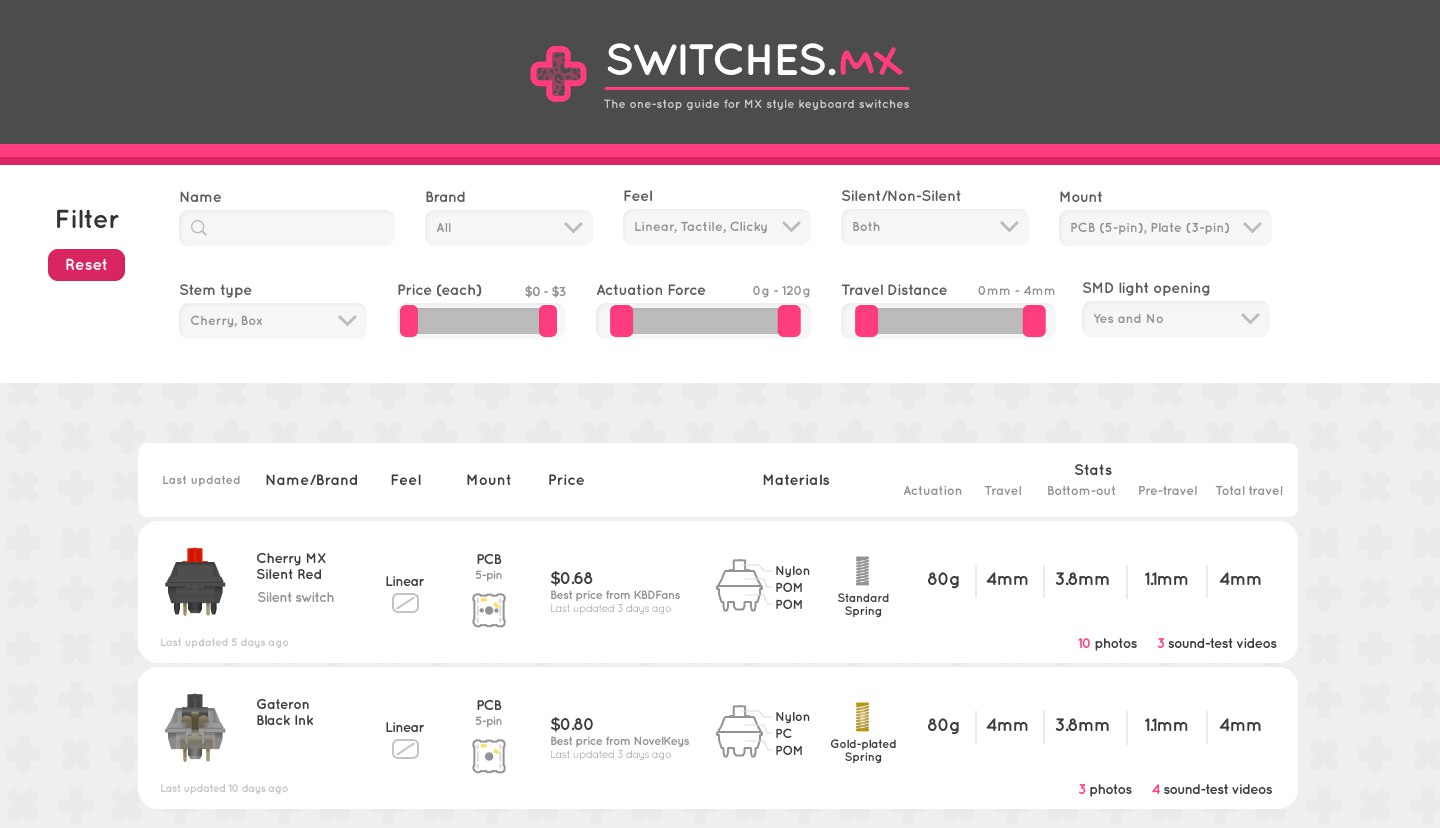Open the Brand dropdown

(x=509, y=228)
